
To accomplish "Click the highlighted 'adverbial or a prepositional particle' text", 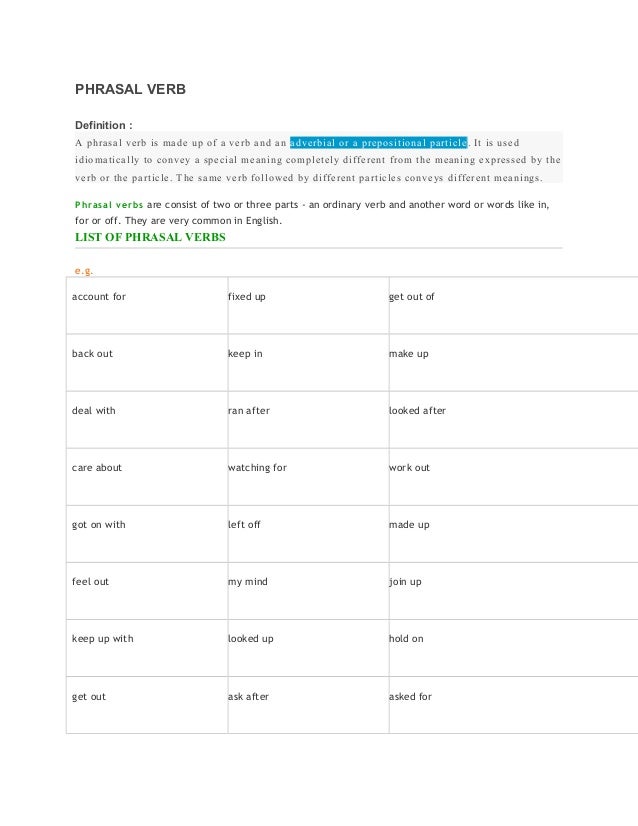I will coord(378,143).
